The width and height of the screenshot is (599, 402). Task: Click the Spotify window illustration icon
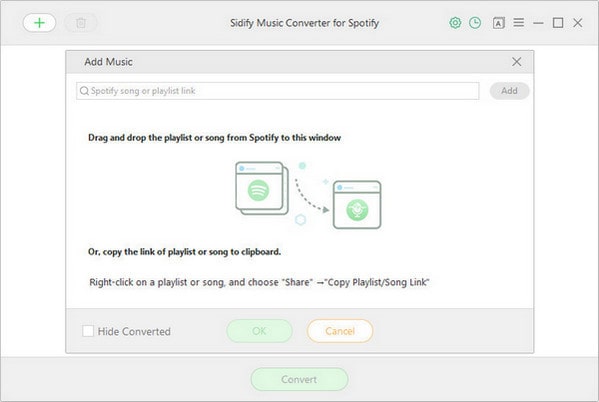coord(262,188)
